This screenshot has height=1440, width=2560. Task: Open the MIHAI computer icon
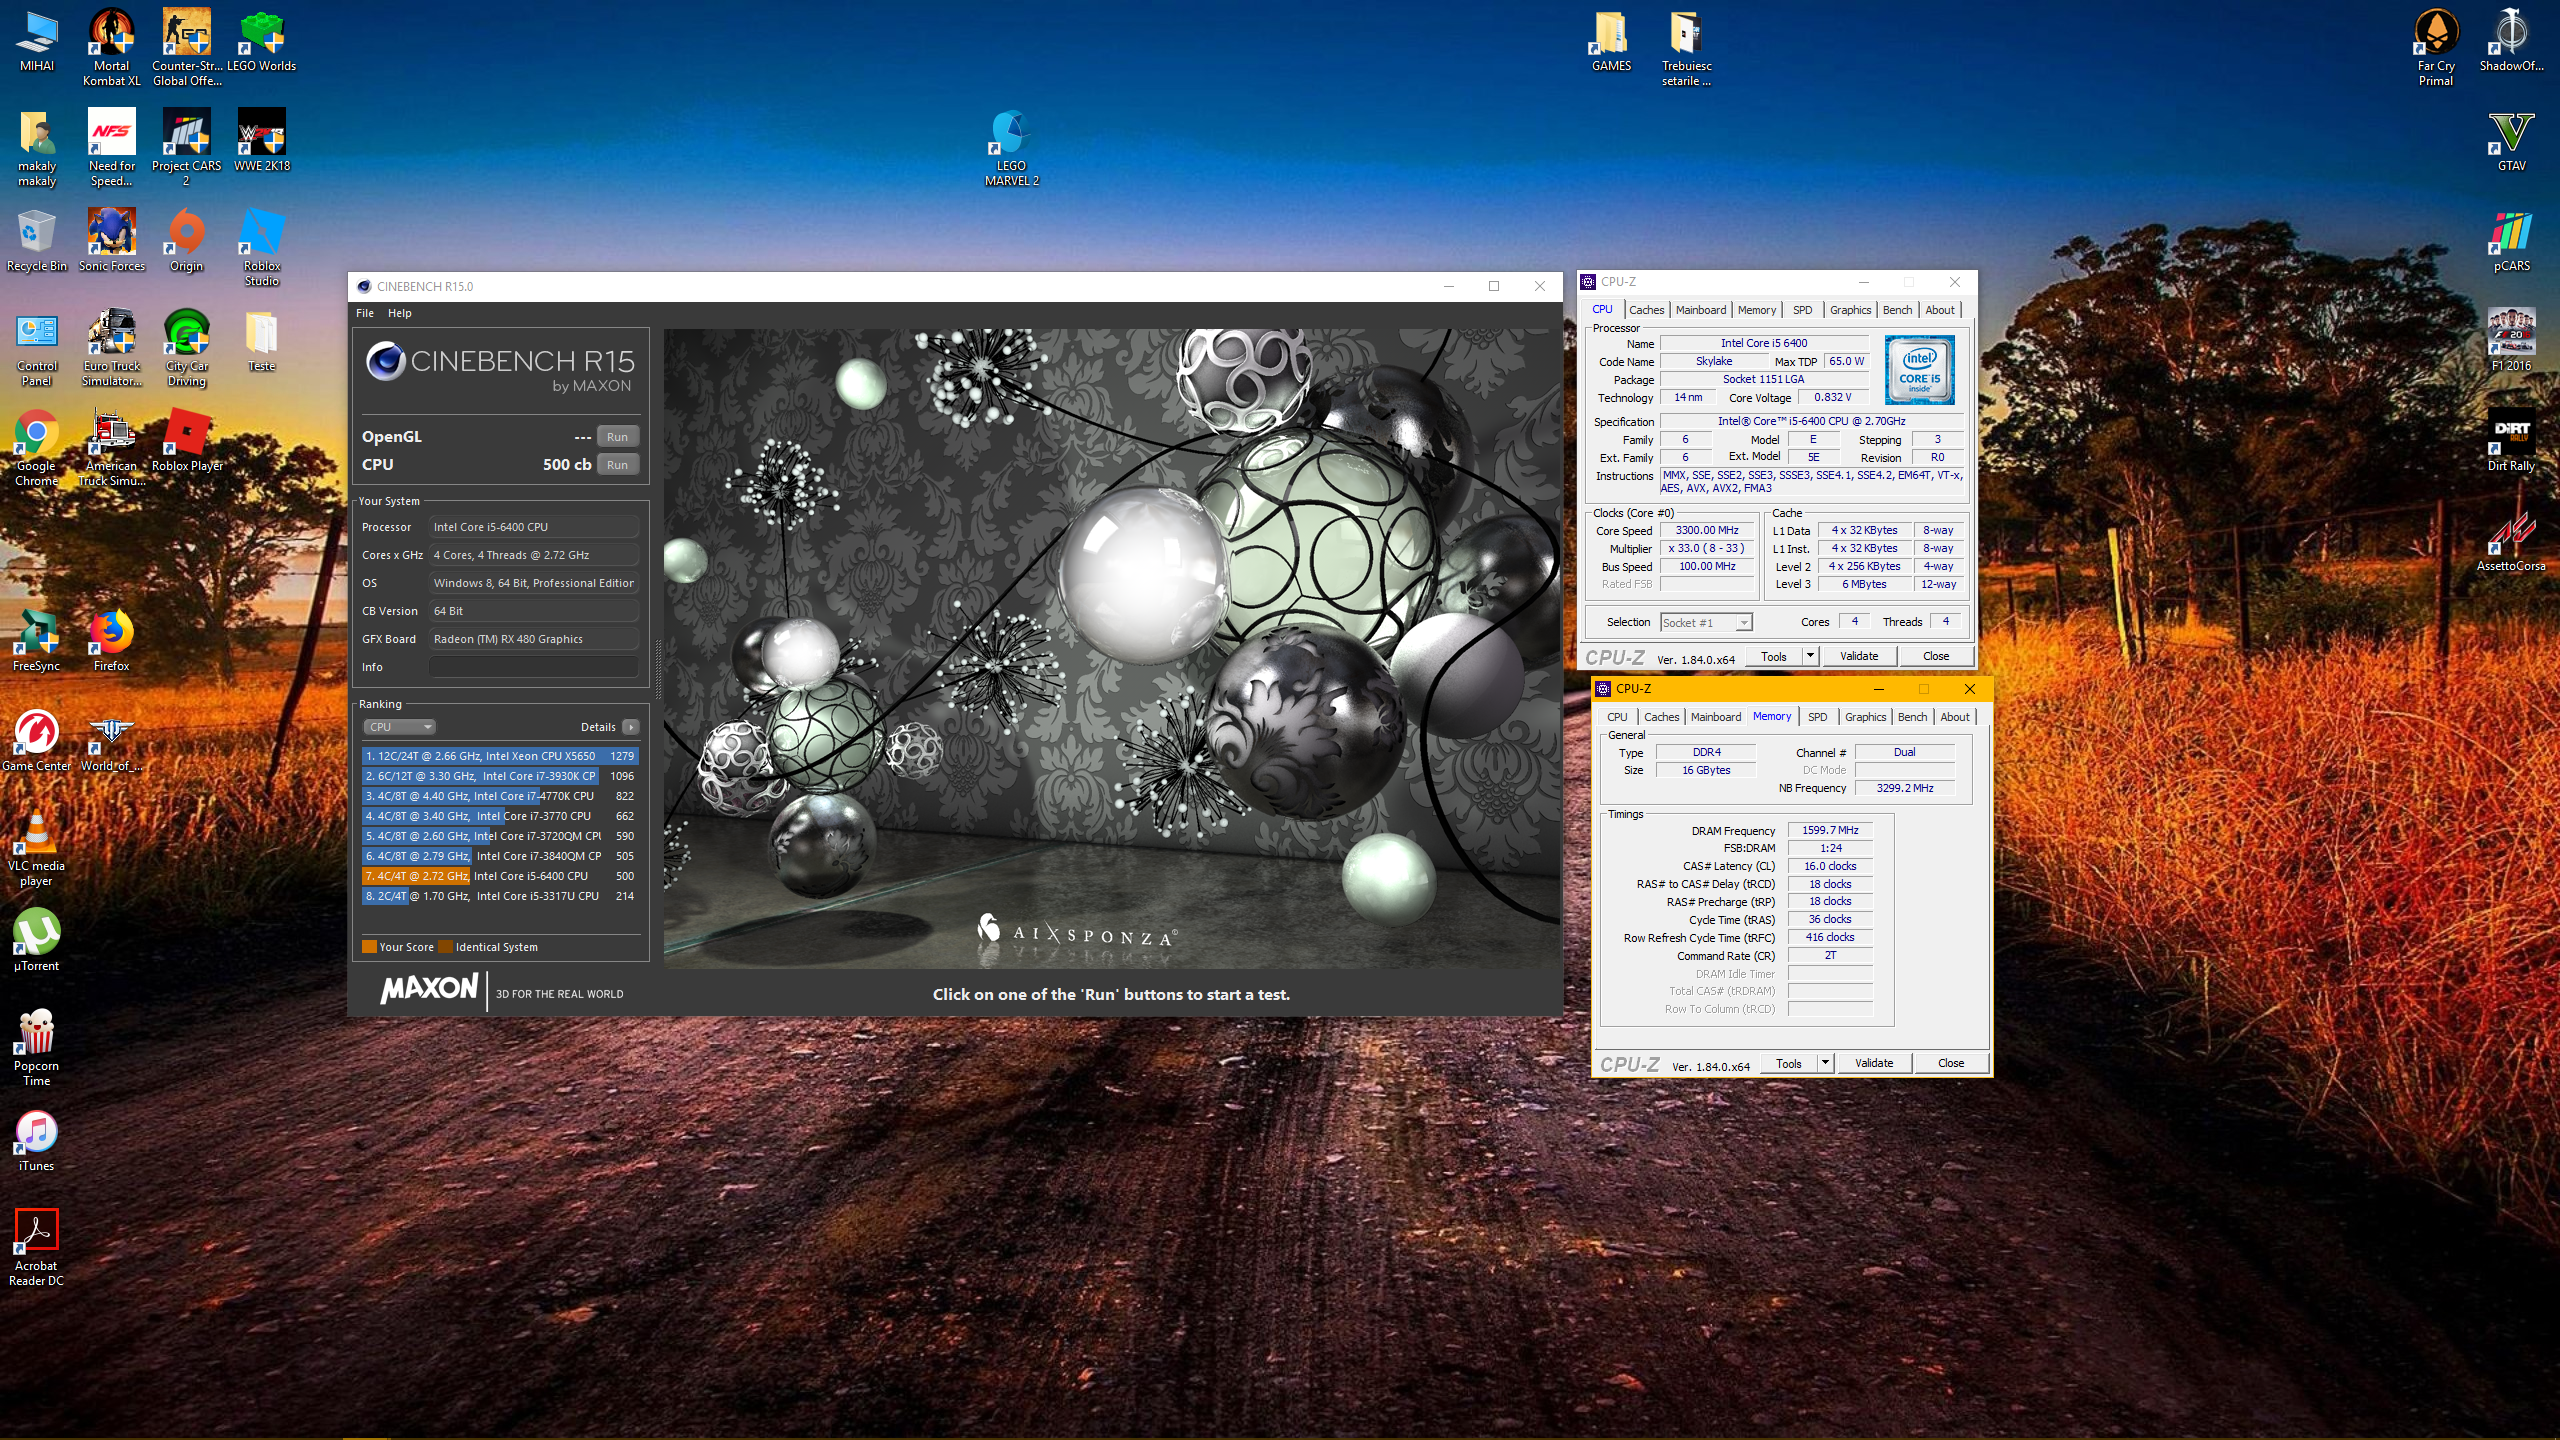point(36,40)
